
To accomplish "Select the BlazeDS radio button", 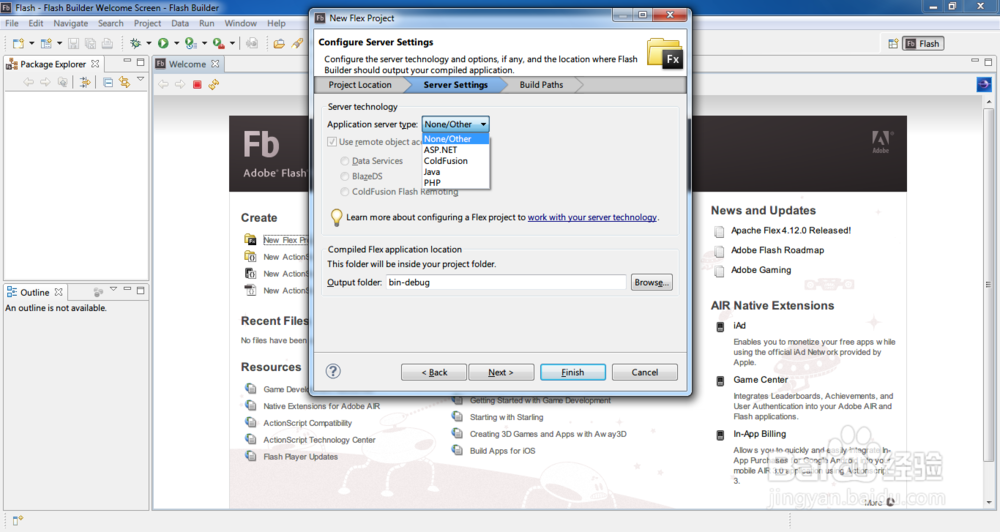I will (345, 176).
